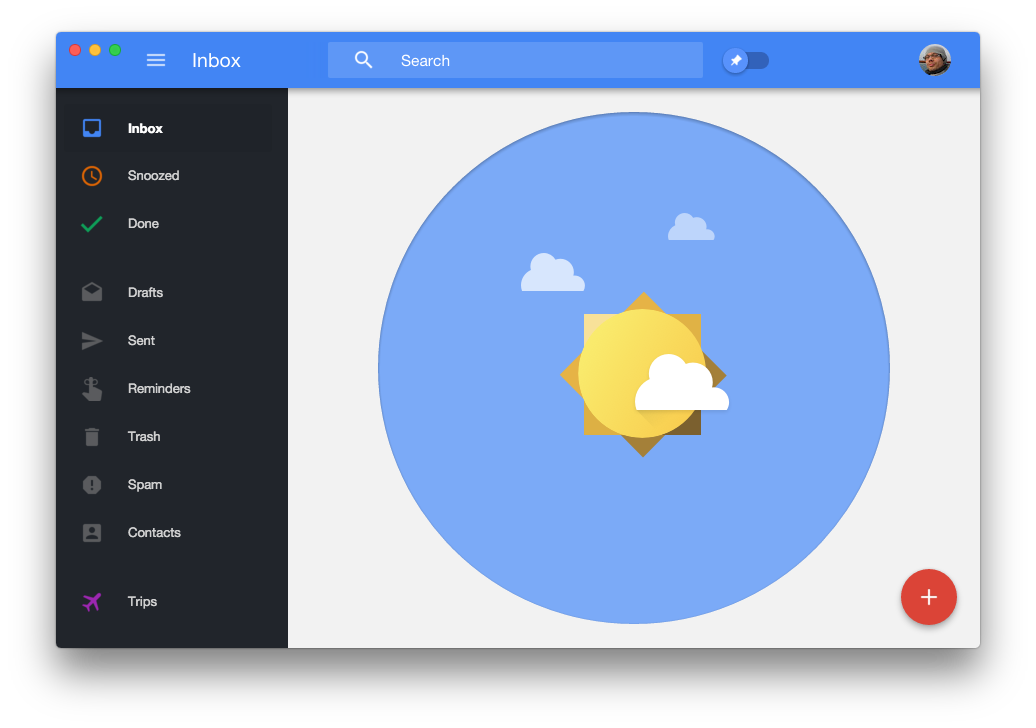Click the Reminders finger-ribbon icon
Viewport: 1036px width, 728px height.
(x=92, y=388)
